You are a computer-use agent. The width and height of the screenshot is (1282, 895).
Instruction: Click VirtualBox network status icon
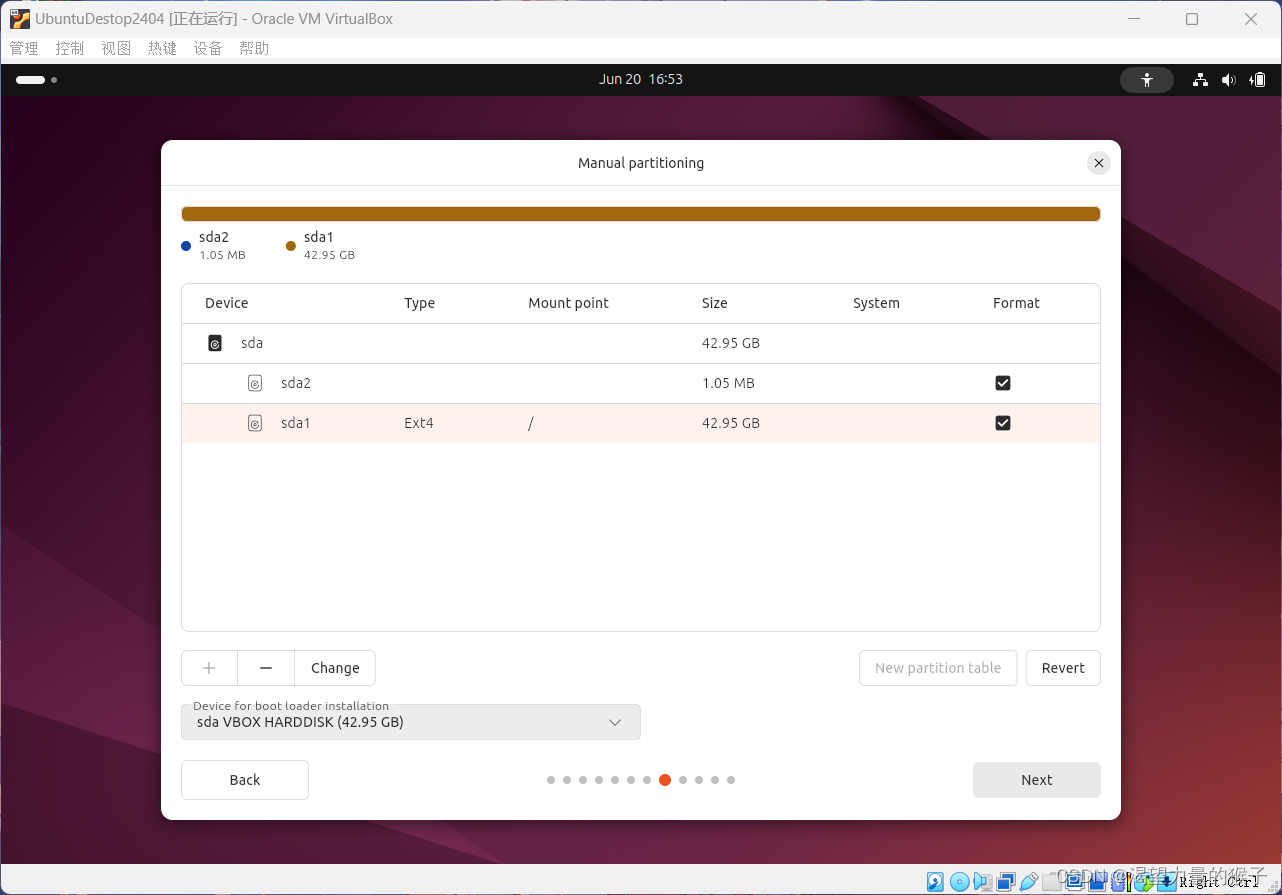pos(1005,881)
